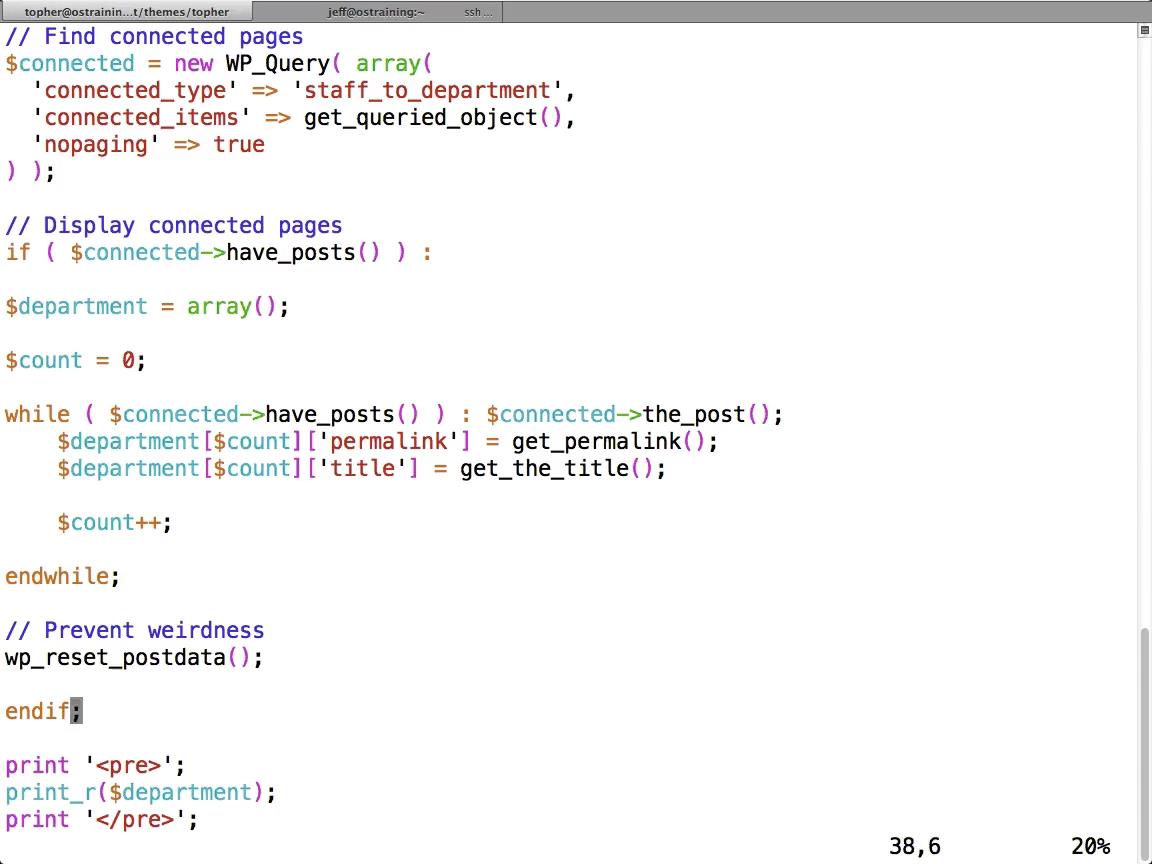
Task: Click 'get_queried_object()' function call
Action: (433, 118)
